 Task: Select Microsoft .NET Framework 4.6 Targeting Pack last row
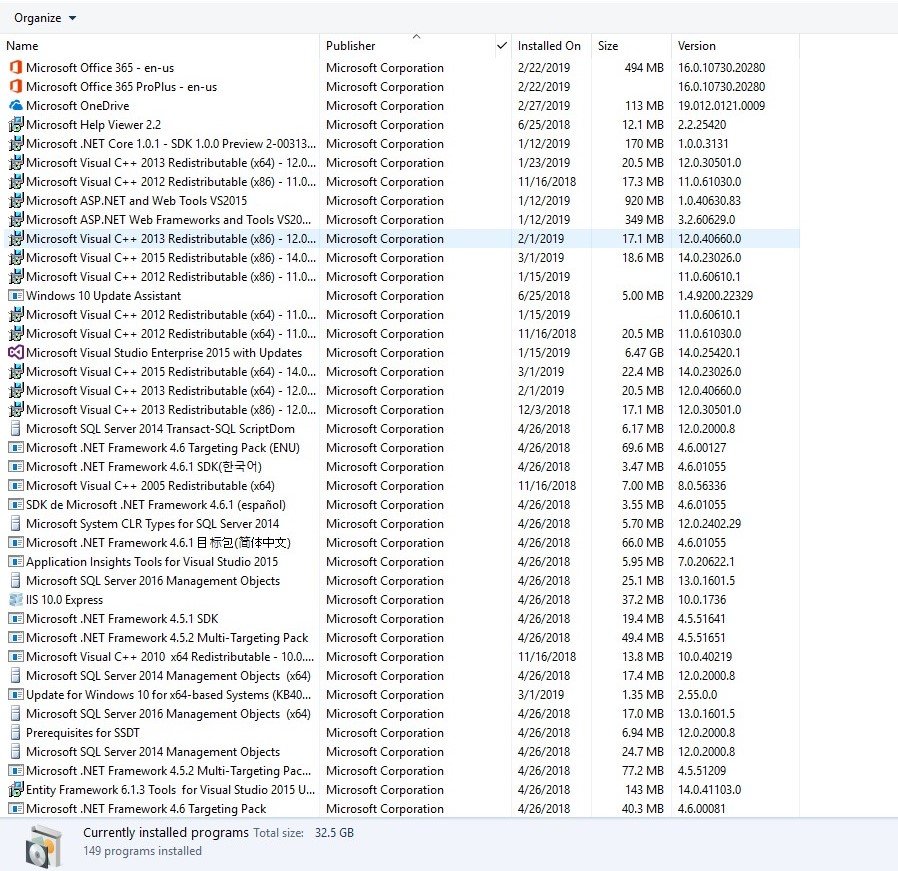click(146, 809)
